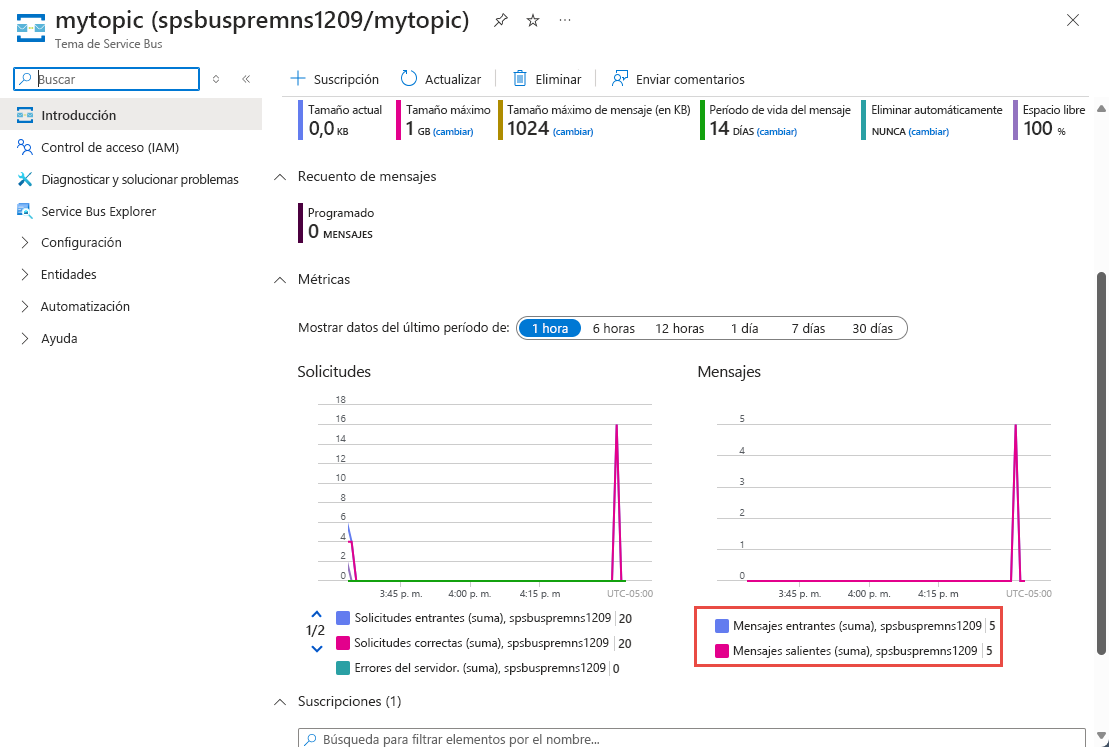This screenshot has height=747, width=1109.
Task: Click Mensajes salientes legend color swatch
Action: click(721, 651)
